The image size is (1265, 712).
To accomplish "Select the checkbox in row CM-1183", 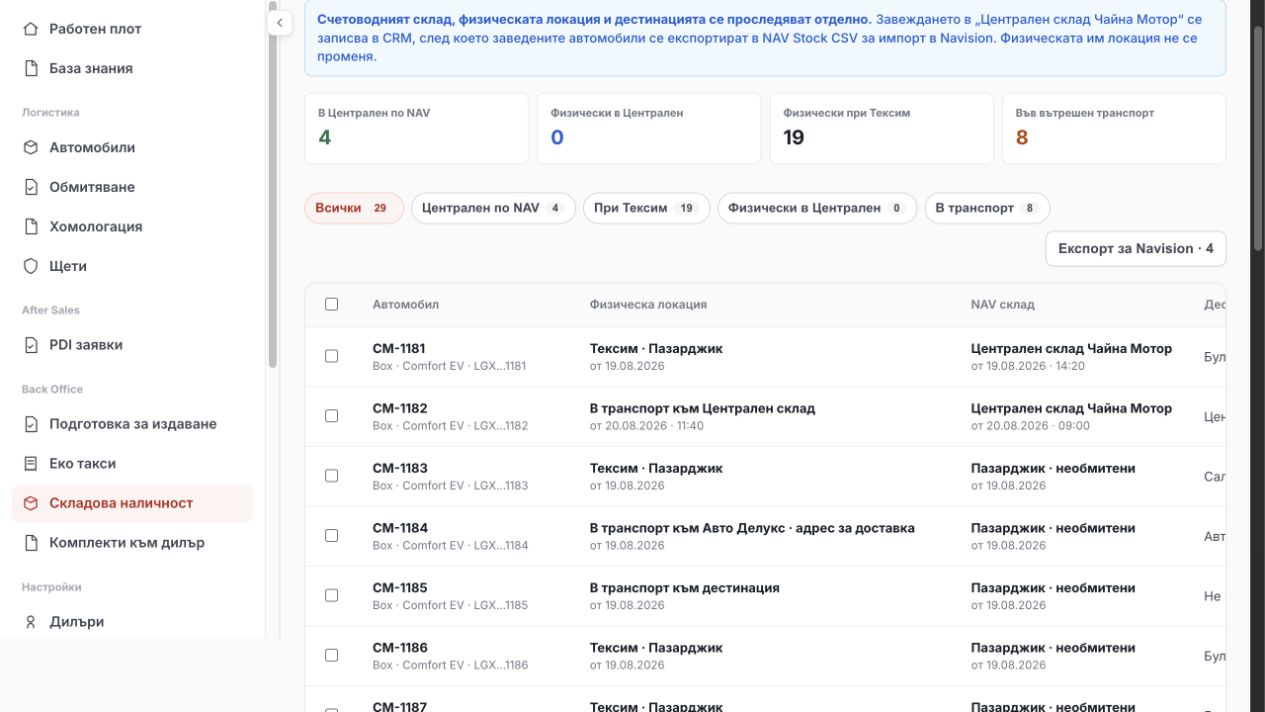I will (332, 476).
